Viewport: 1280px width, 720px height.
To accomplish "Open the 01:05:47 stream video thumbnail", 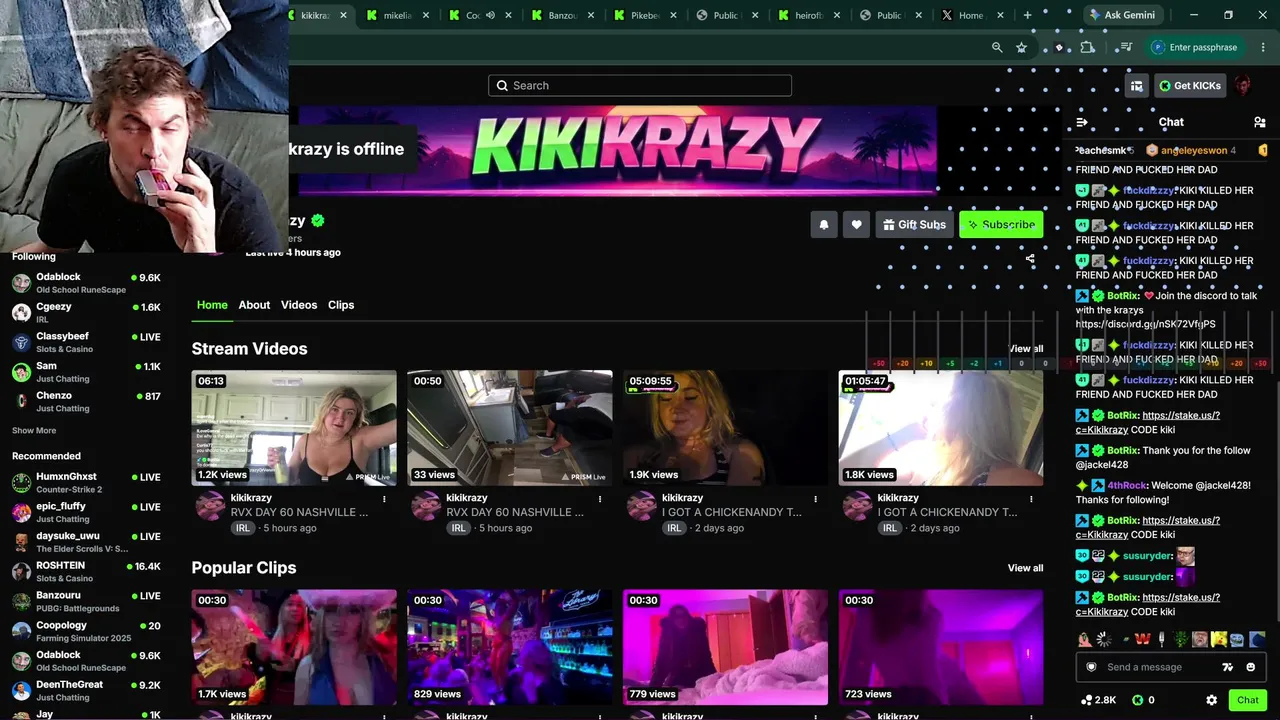I will [x=941, y=428].
